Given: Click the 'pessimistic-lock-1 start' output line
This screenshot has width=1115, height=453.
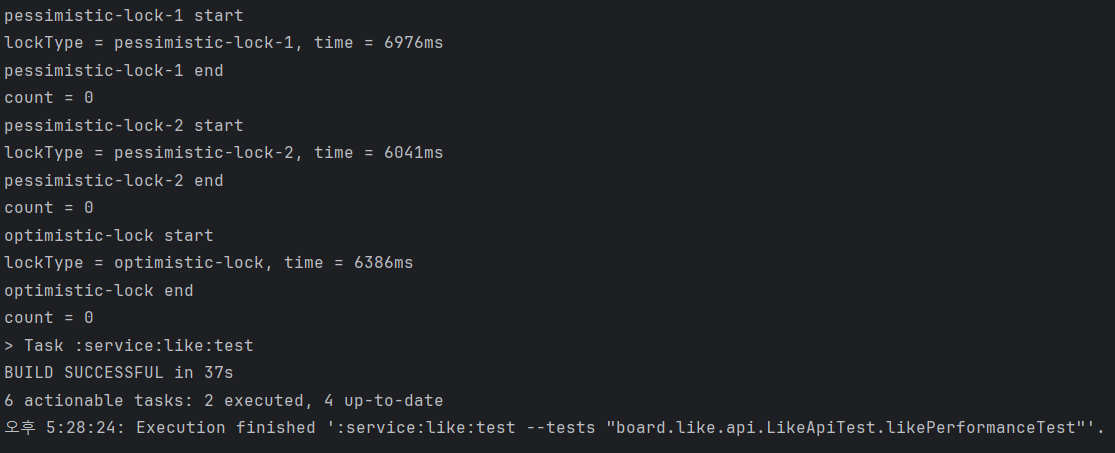Looking at the screenshot, I should coord(124,16).
